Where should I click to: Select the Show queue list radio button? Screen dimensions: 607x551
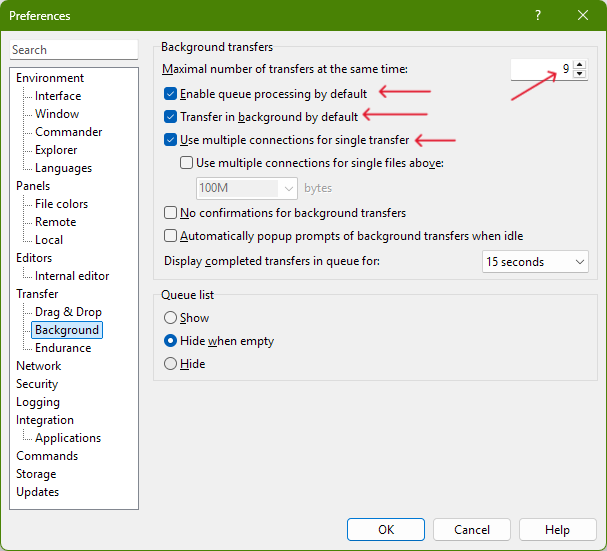click(171, 318)
